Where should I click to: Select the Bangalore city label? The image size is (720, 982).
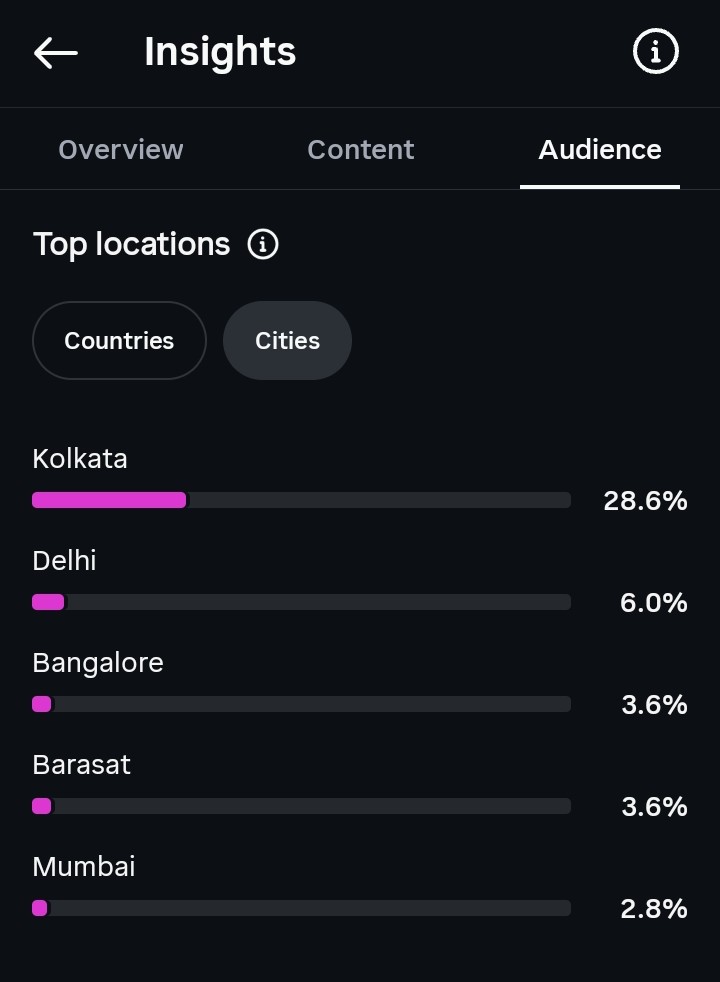(98, 664)
